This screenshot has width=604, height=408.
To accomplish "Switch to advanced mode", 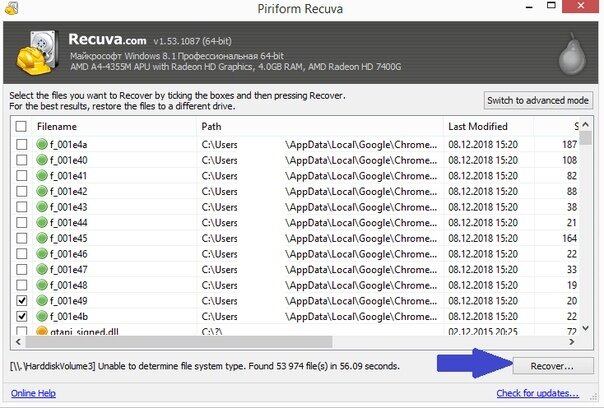I will (538, 101).
